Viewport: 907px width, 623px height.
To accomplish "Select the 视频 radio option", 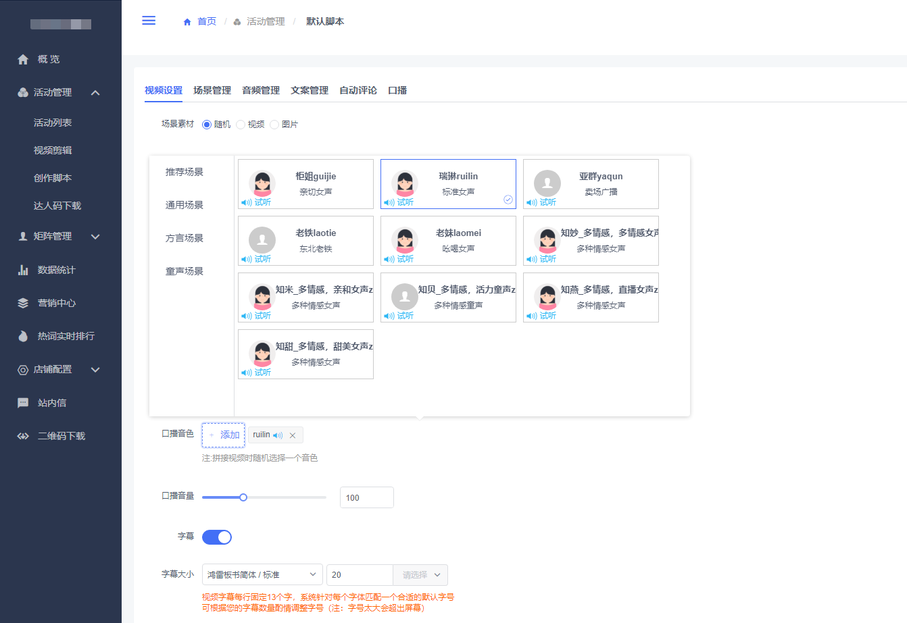I will (240, 125).
